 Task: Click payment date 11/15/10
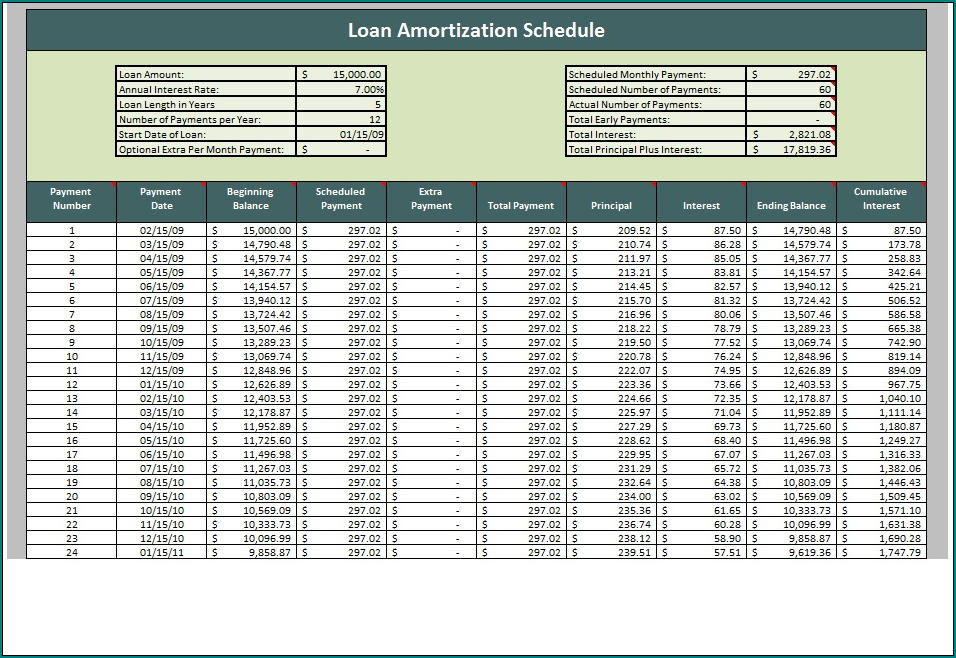162,525
